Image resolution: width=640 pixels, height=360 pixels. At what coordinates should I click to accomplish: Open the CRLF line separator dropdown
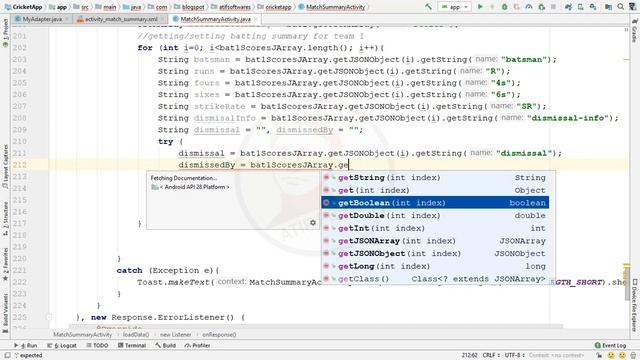491,356
